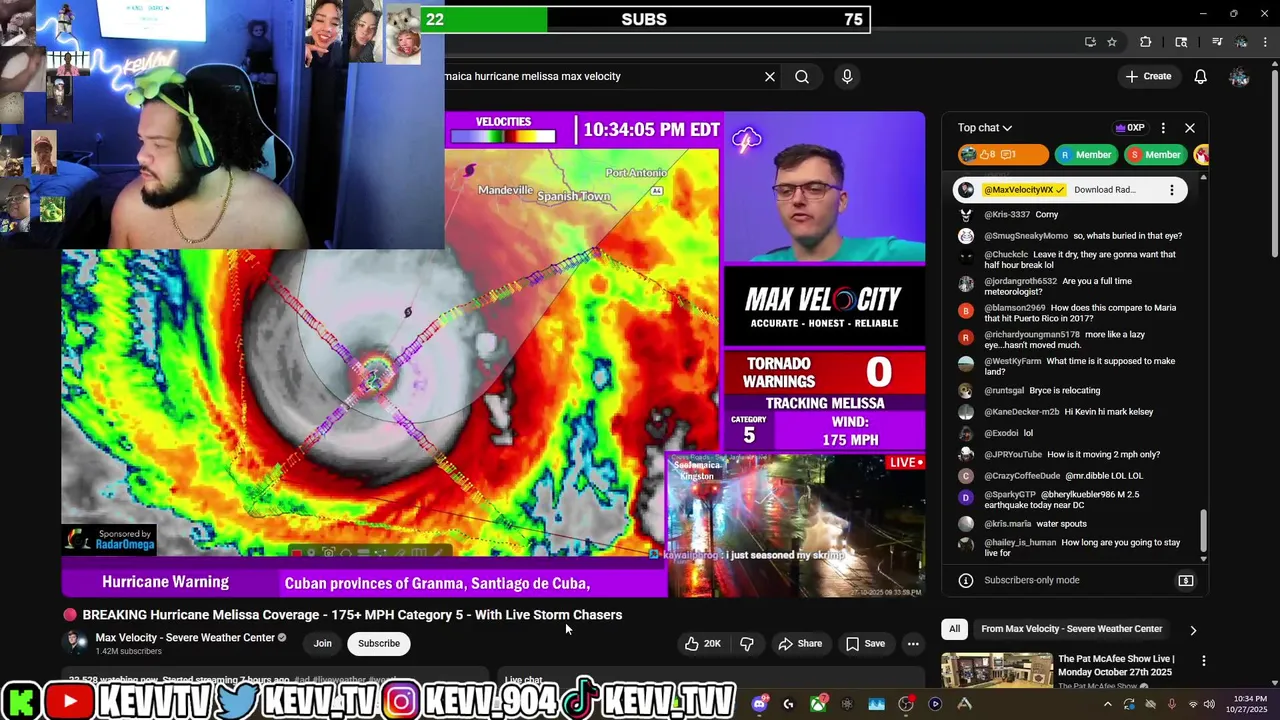Image resolution: width=1280 pixels, height=720 pixels.
Task: Select the All filter chip
Action: tap(954, 629)
